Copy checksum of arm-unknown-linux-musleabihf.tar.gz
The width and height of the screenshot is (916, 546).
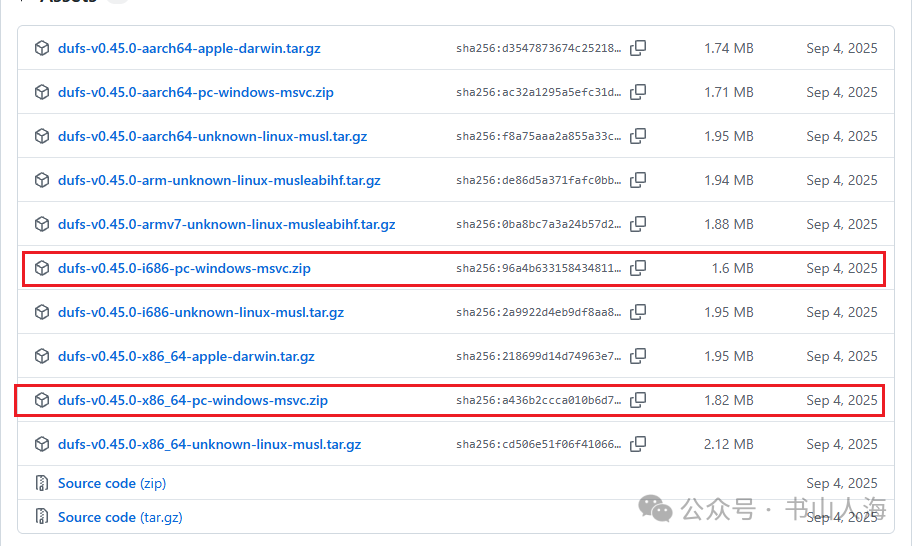coord(638,180)
